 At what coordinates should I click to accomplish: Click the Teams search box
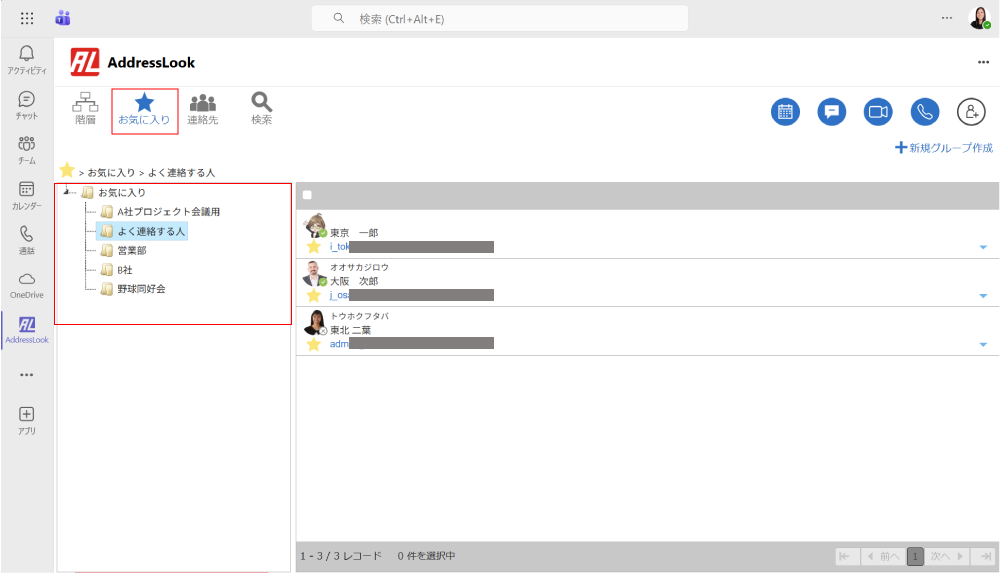point(500,18)
